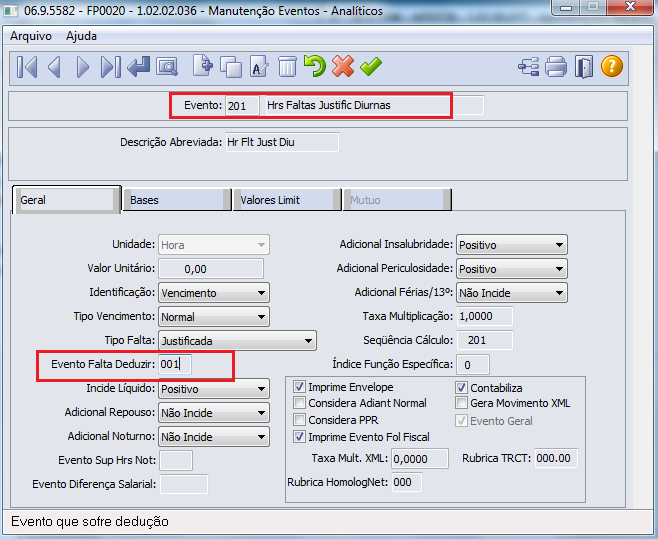Open the Incide Líquido dropdown
This screenshot has width=658, height=539.
point(214,389)
